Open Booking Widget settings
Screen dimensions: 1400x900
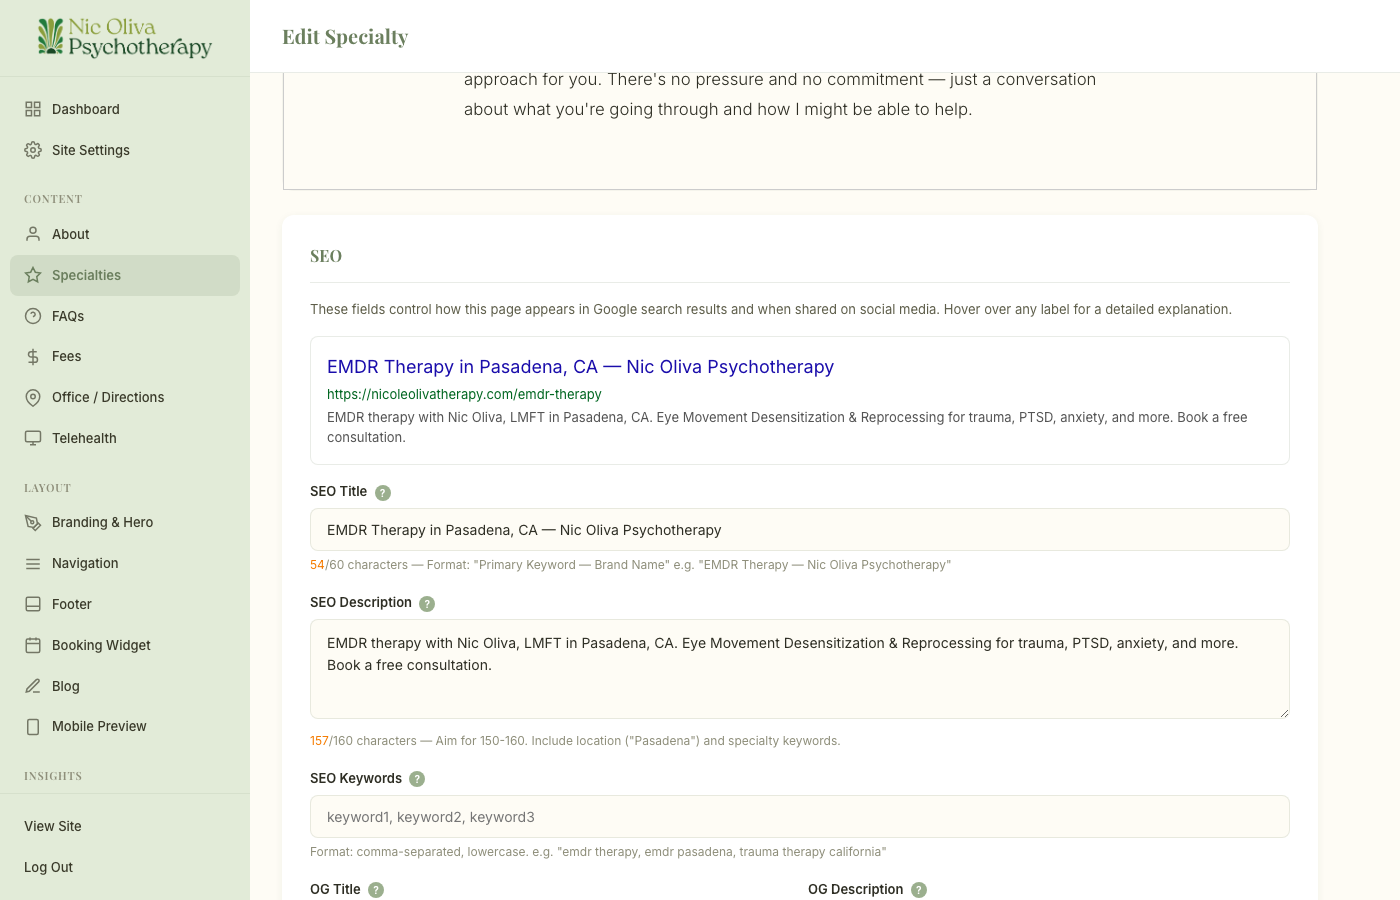(125, 645)
